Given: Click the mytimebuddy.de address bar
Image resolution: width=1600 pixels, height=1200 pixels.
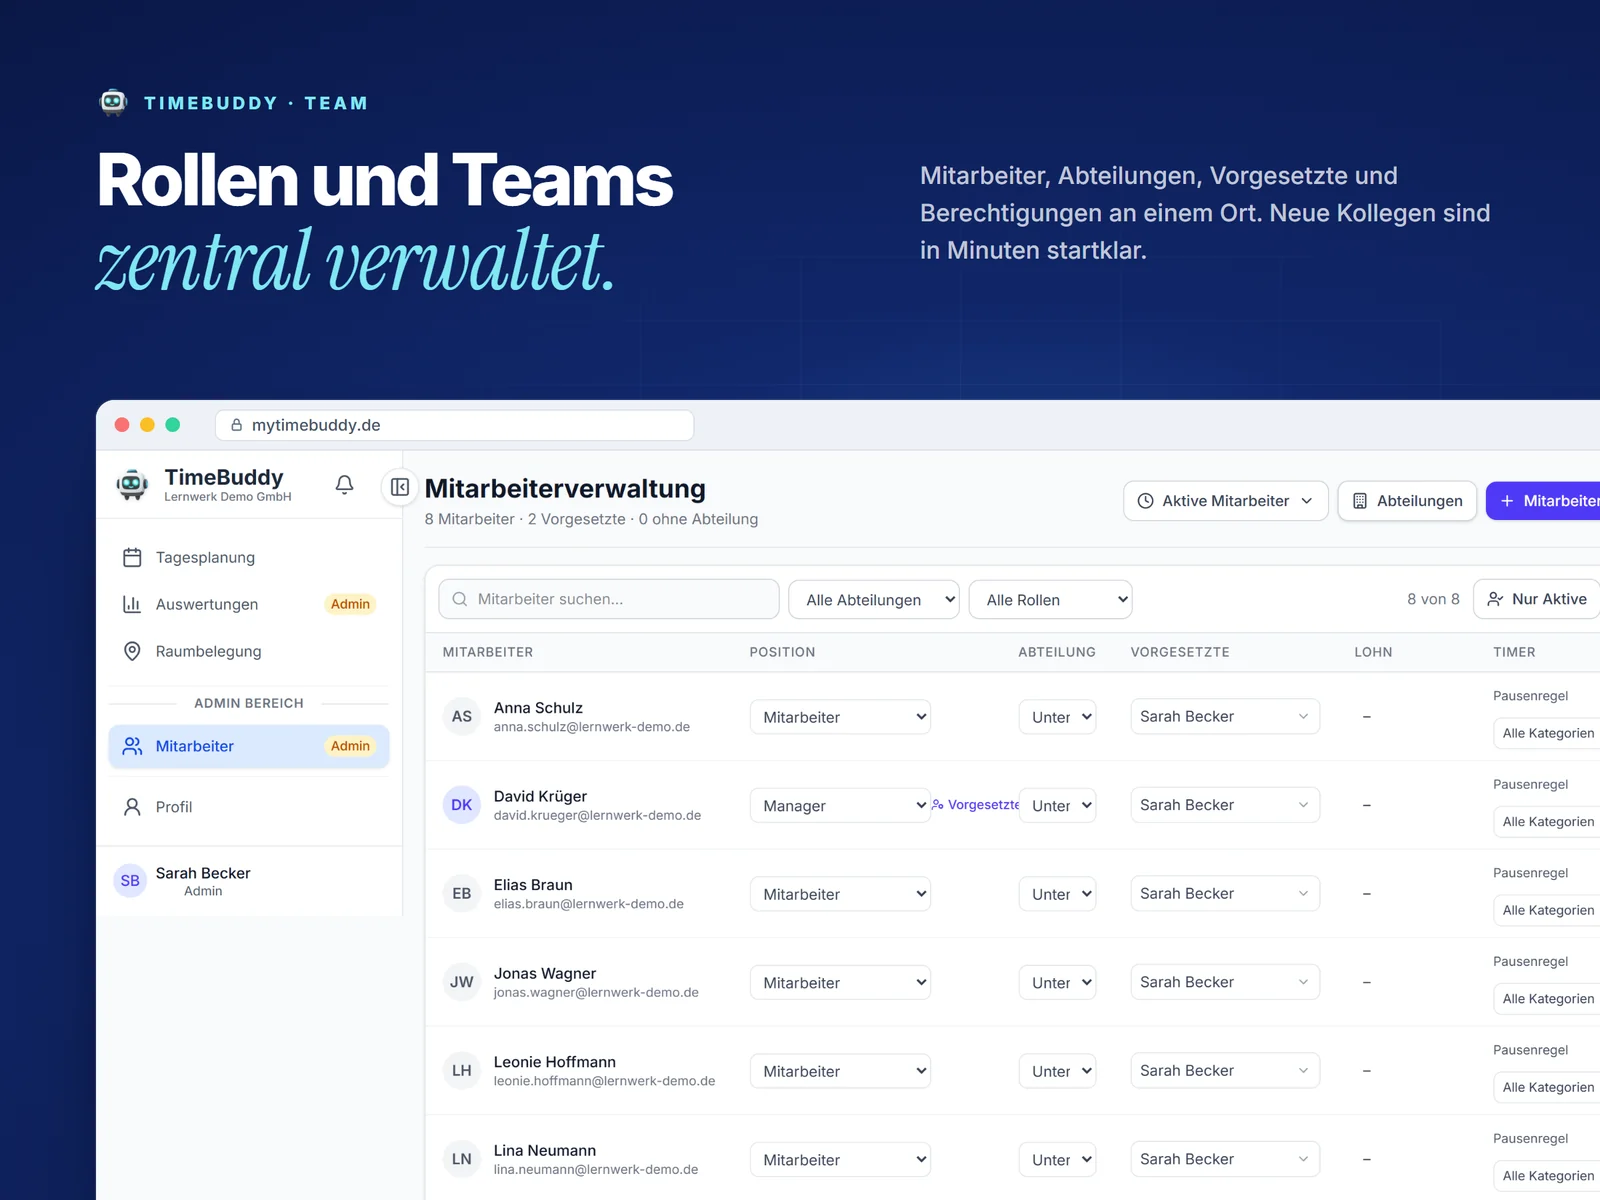Looking at the screenshot, I should [454, 425].
